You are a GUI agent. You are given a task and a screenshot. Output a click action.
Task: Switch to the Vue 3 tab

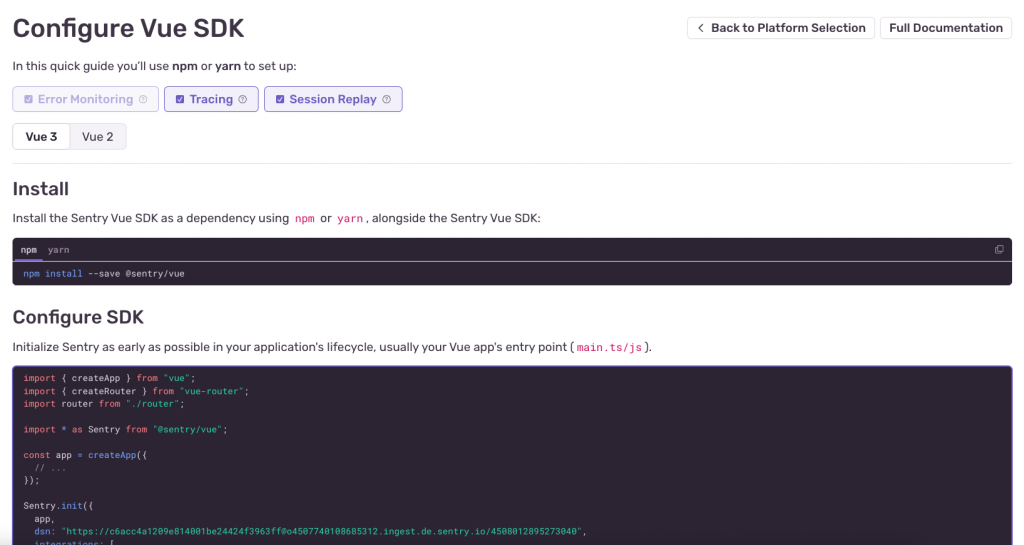(x=41, y=136)
